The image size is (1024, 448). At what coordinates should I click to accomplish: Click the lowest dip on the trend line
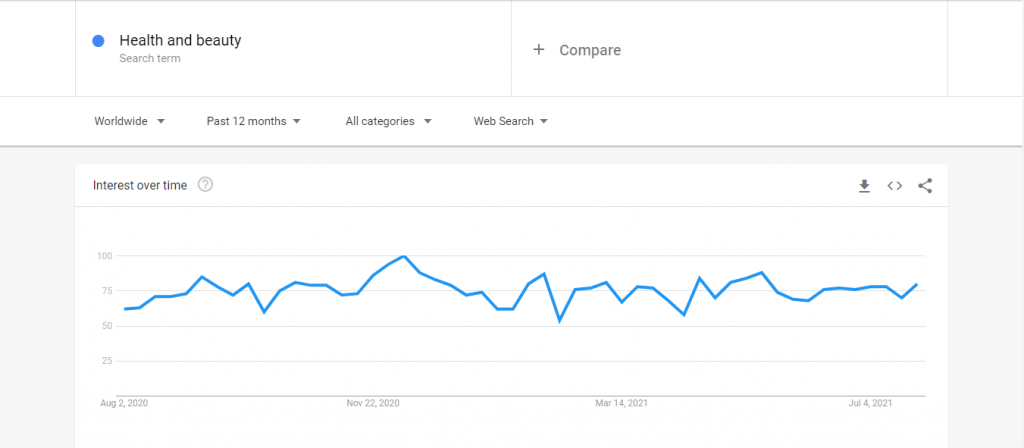(x=560, y=321)
